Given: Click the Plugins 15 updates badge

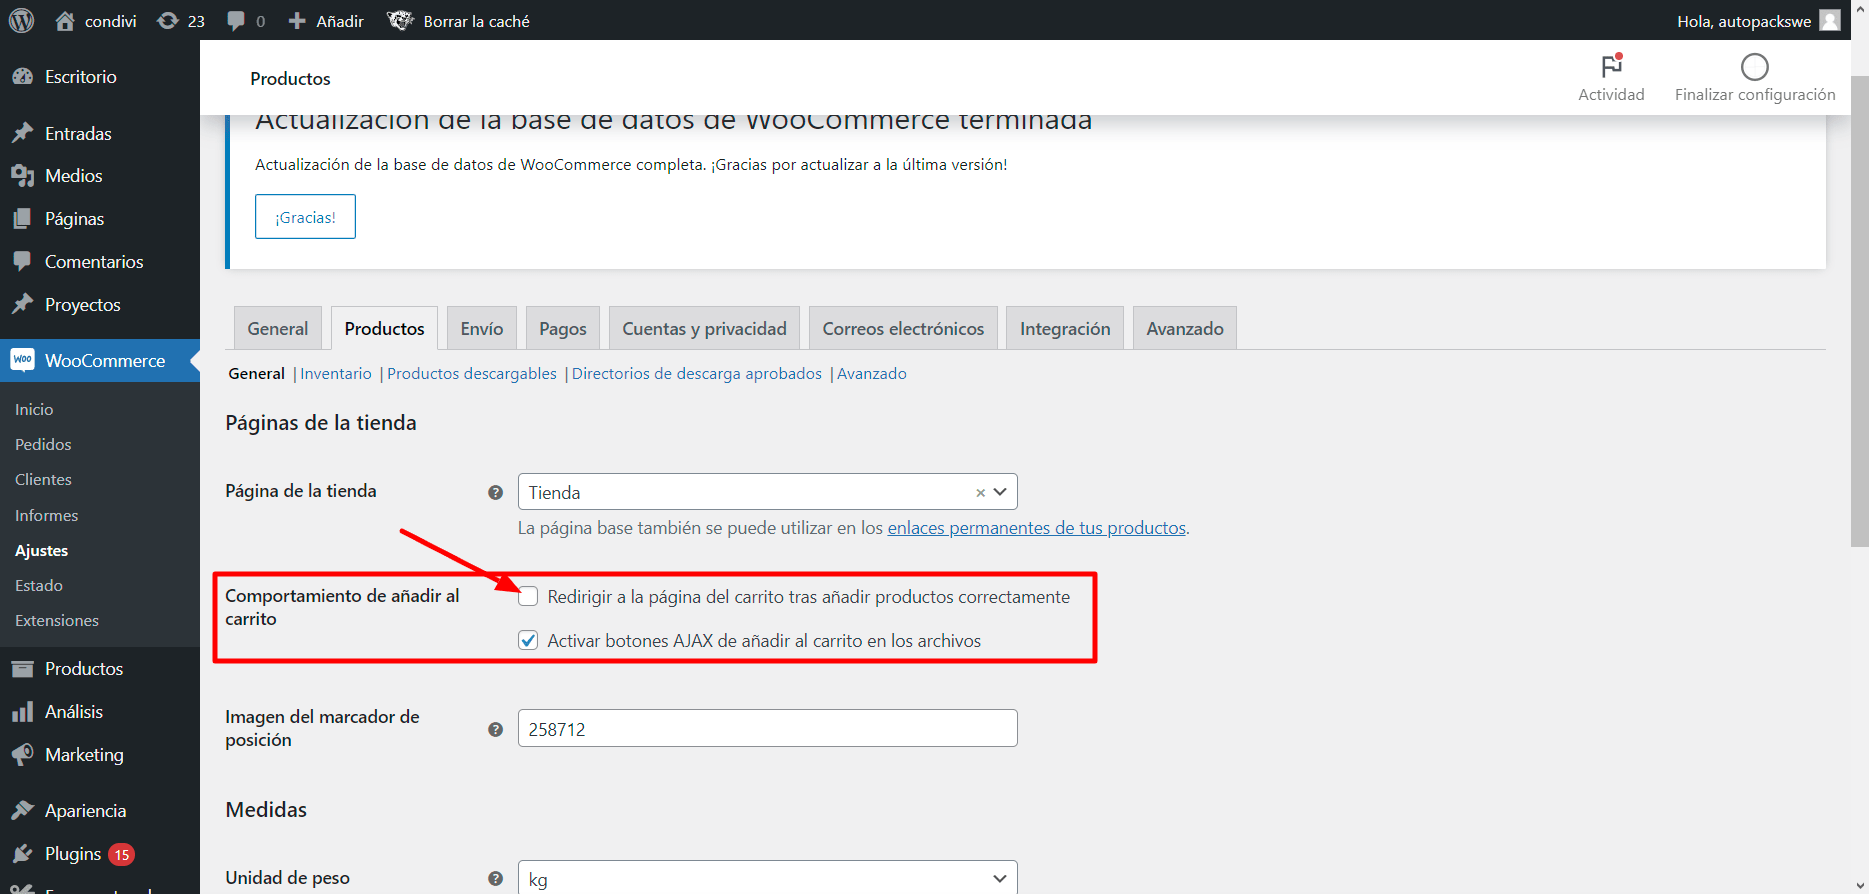Looking at the screenshot, I should (122, 854).
